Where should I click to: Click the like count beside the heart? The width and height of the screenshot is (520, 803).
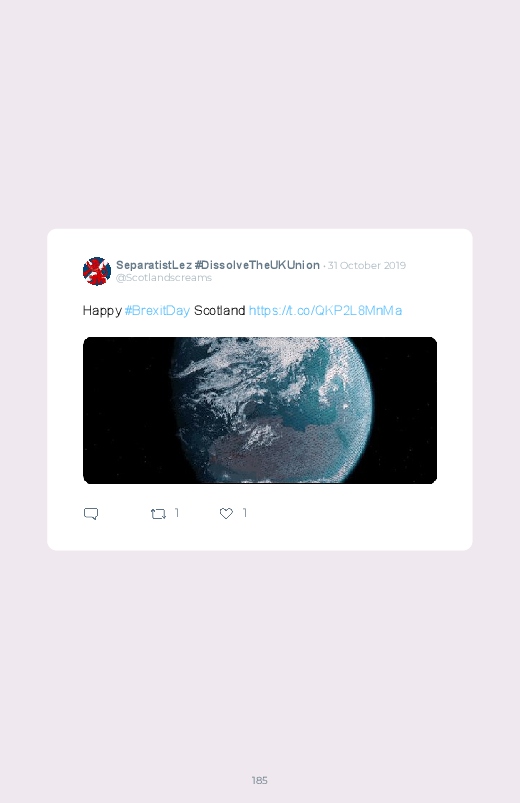[x=245, y=513]
